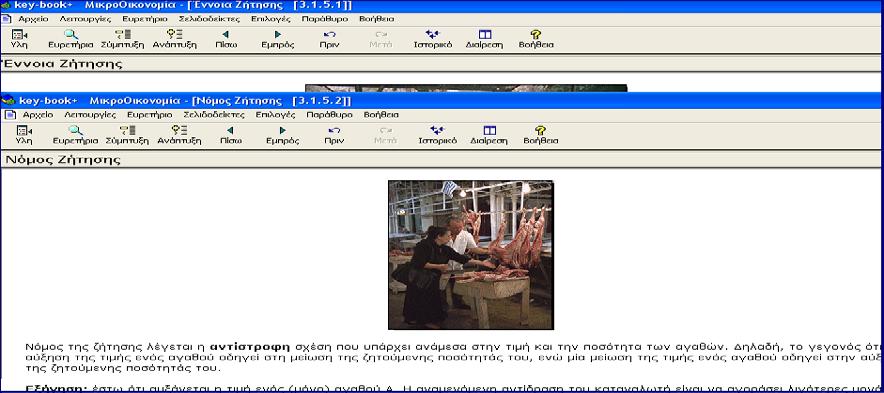This screenshot has height=393, width=884.
Task: Open Ευρετήρια search in Έννοια Ζήτησης window
Action: click(71, 39)
